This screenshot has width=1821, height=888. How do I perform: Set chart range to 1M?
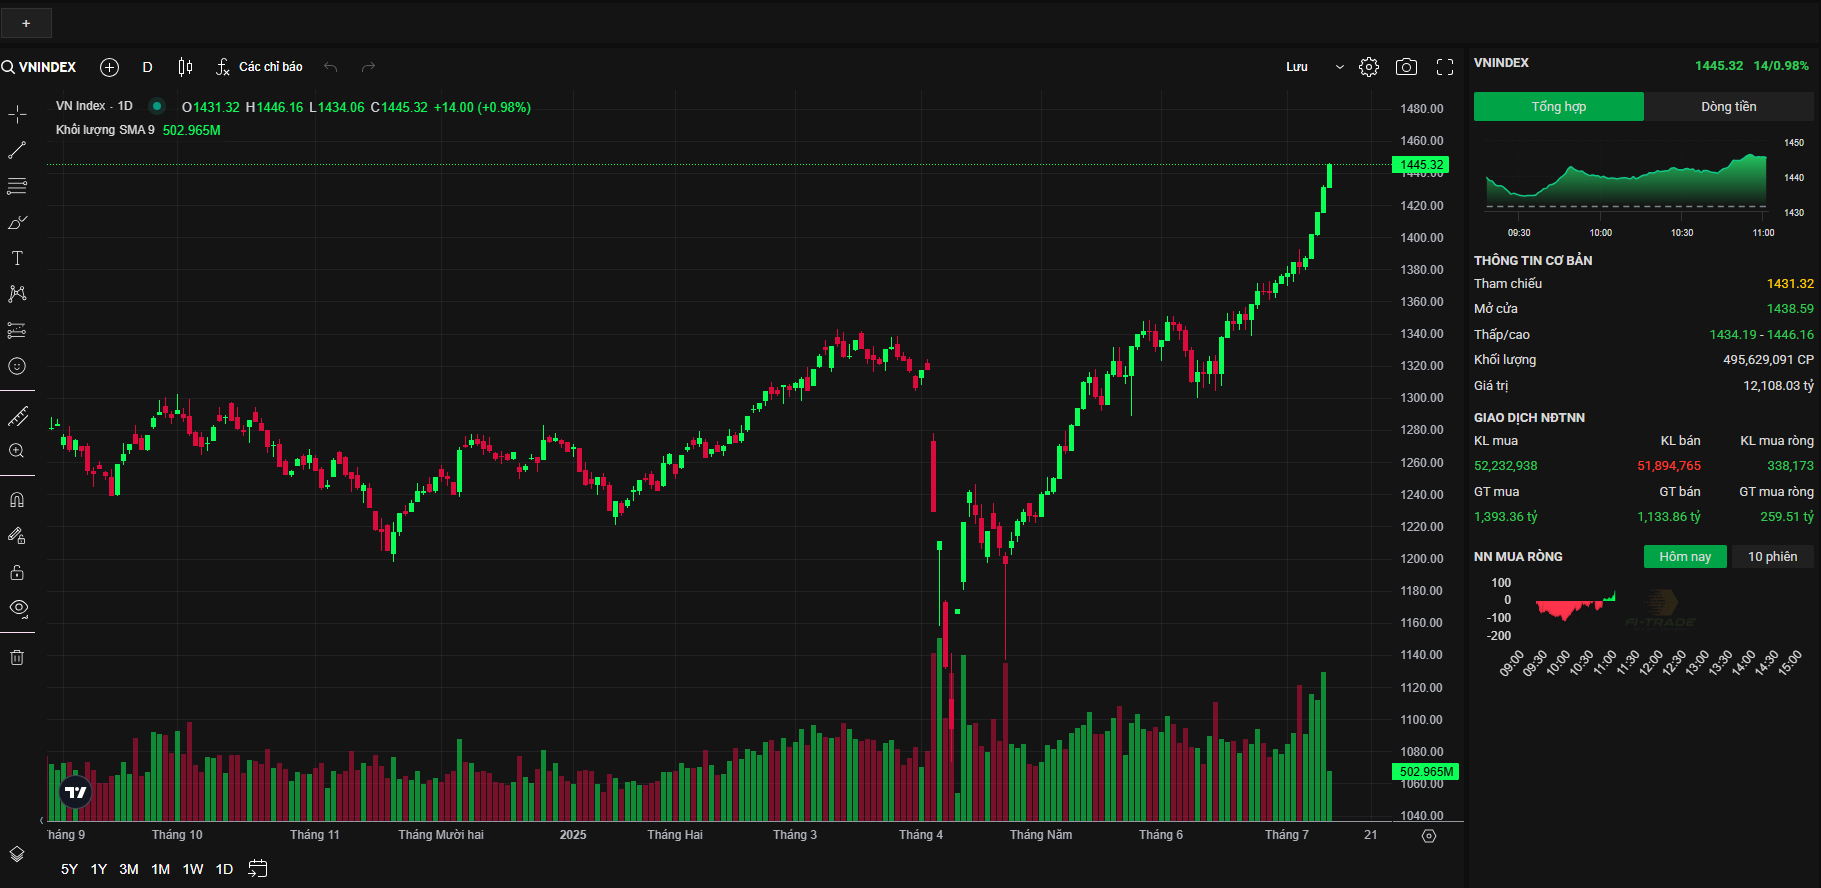(x=160, y=869)
